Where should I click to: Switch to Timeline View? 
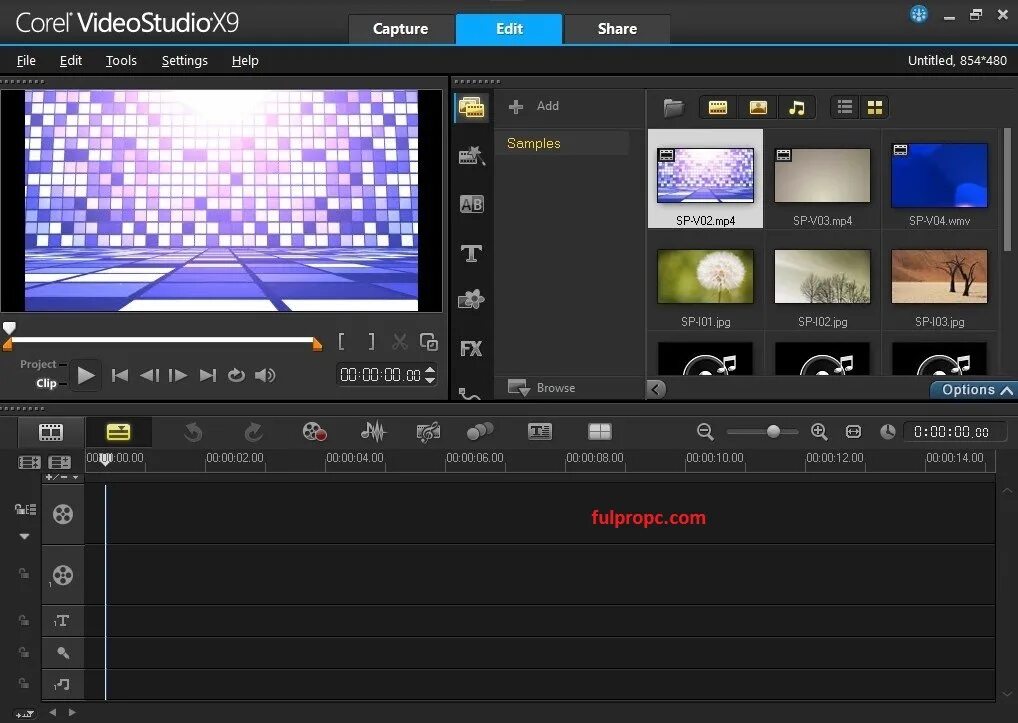(118, 432)
